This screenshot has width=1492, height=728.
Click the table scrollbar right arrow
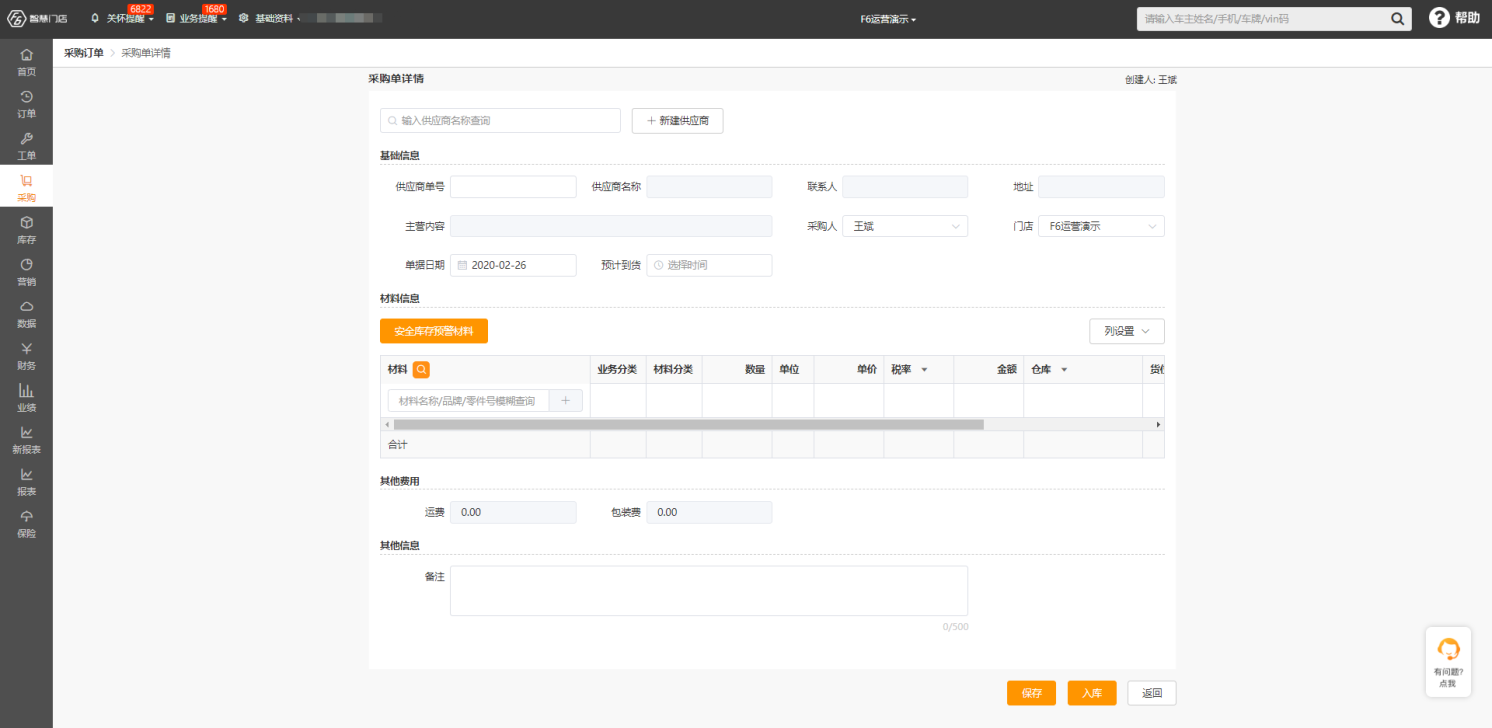point(1159,425)
